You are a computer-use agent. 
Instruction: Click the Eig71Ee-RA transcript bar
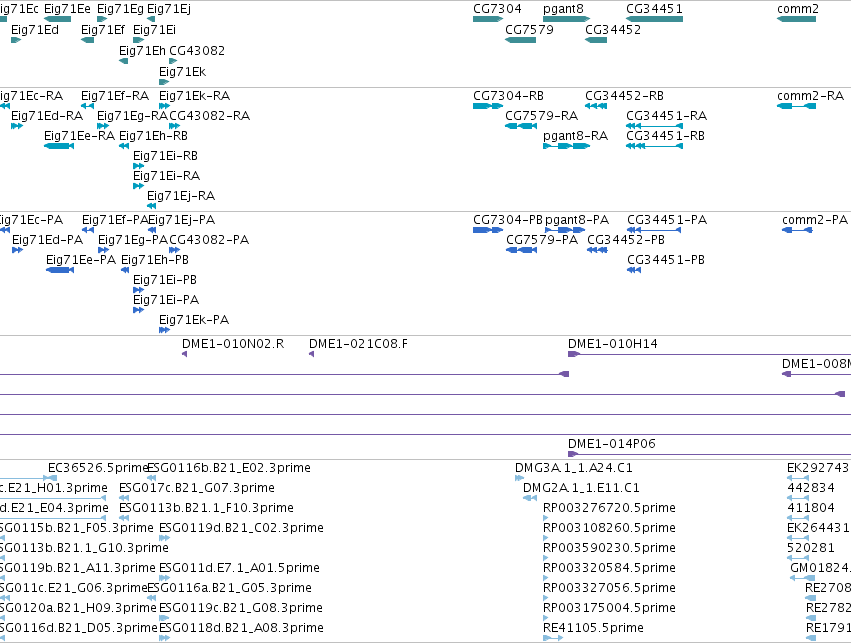coord(59,146)
